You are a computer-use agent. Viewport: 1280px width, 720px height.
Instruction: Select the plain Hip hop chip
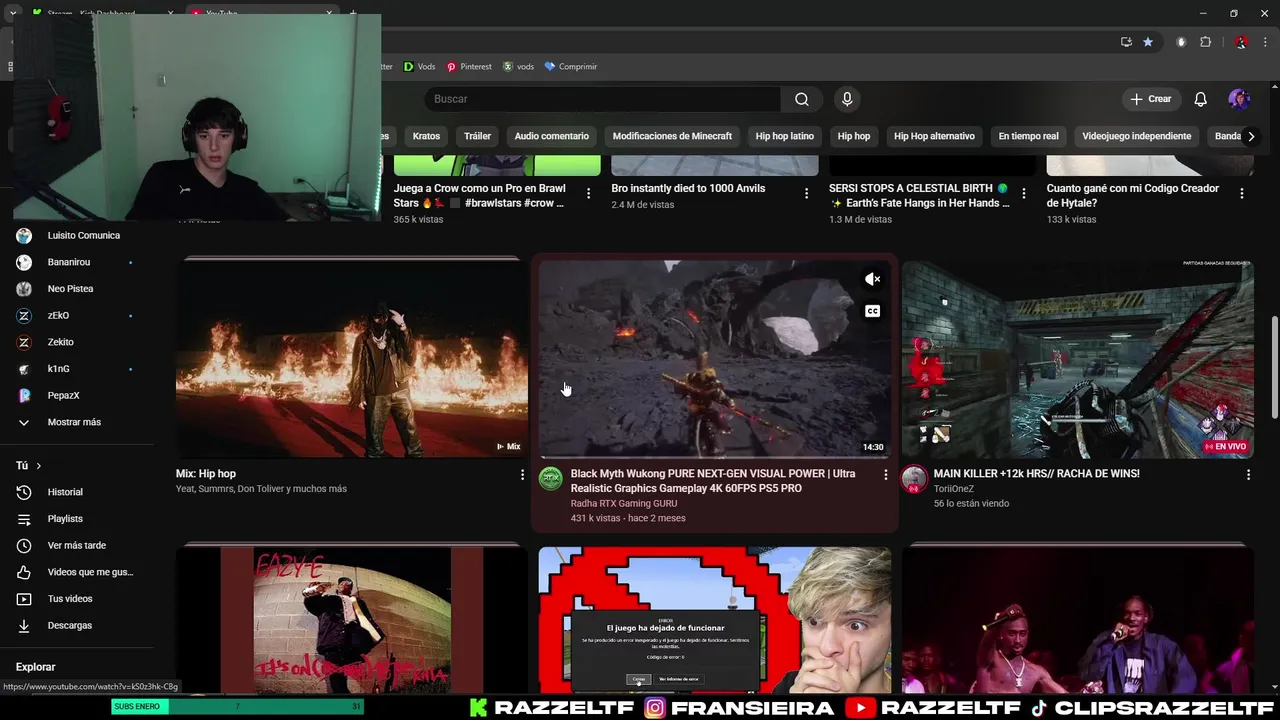tap(854, 136)
